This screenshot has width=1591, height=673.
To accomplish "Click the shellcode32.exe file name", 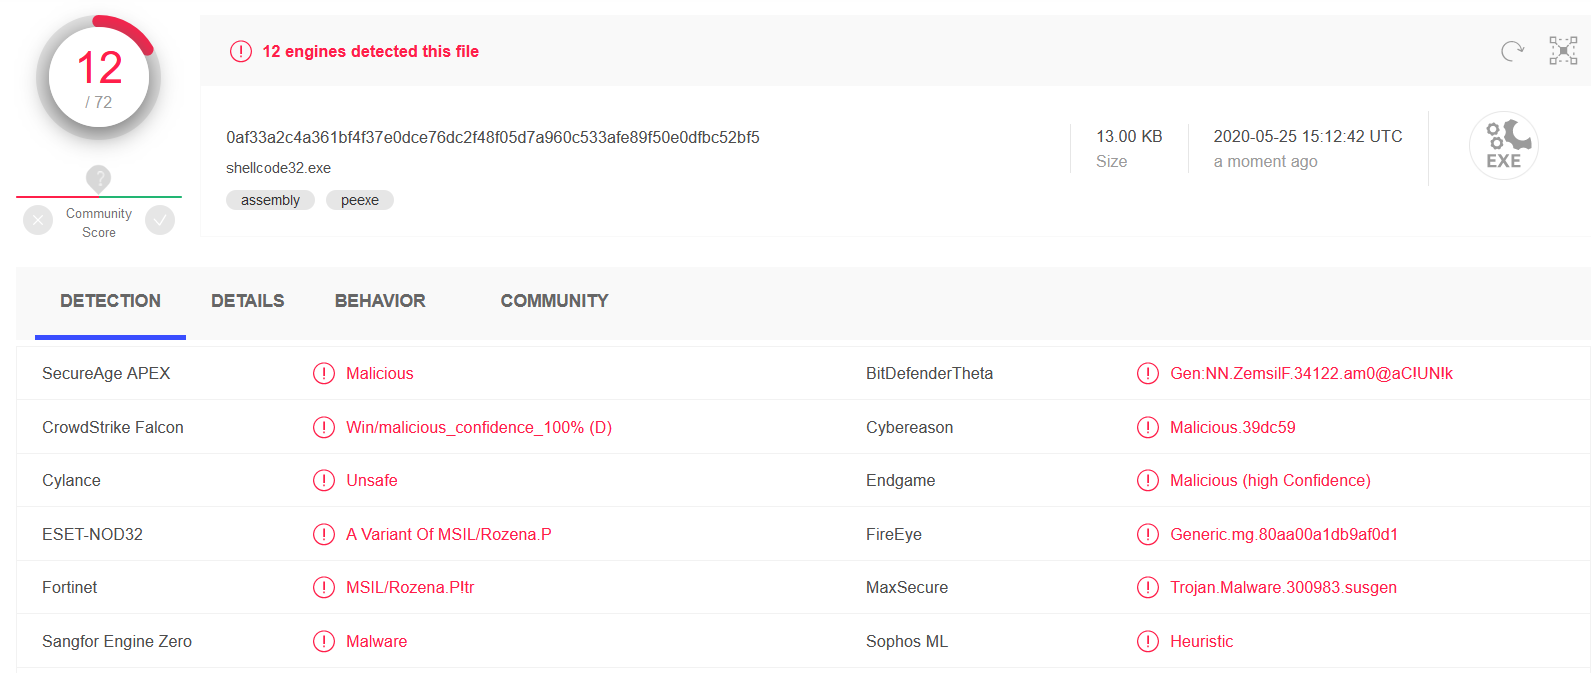I will tap(278, 168).
